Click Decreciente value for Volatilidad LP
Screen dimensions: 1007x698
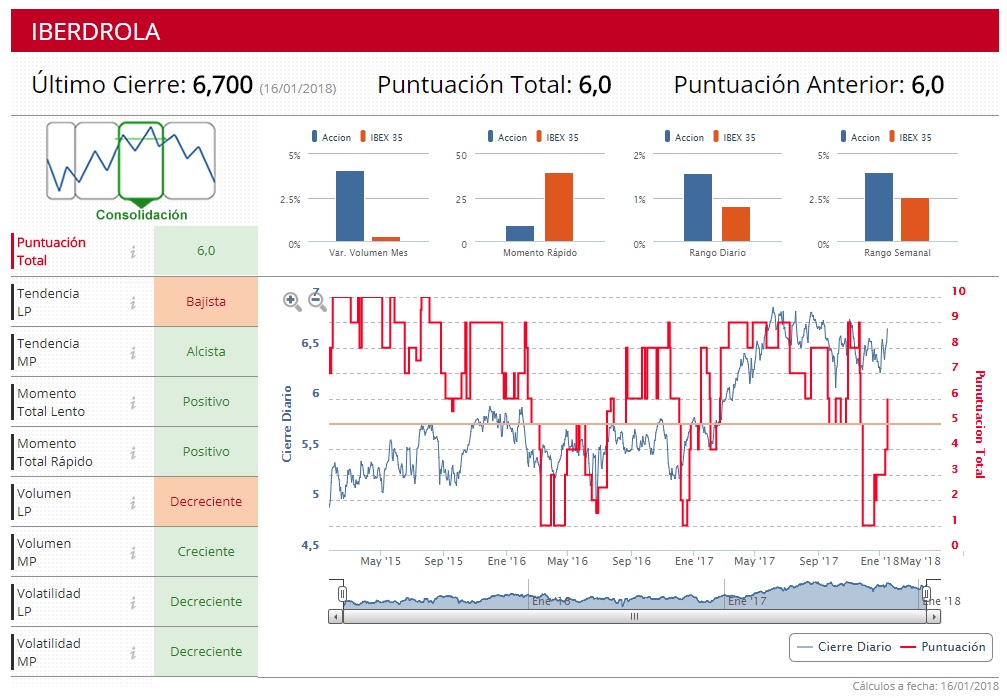206,602
